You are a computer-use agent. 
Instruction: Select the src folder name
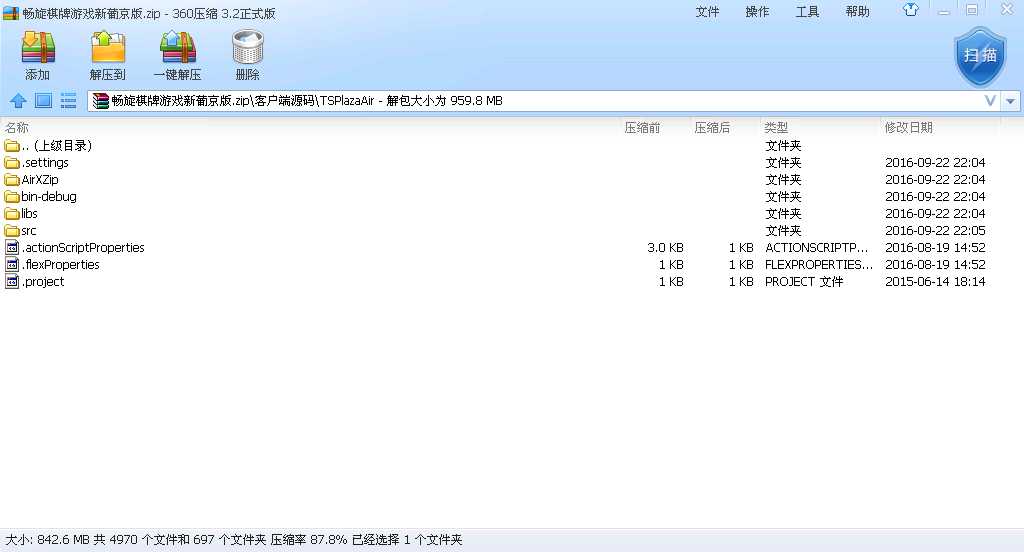click(x=29, y=231)
